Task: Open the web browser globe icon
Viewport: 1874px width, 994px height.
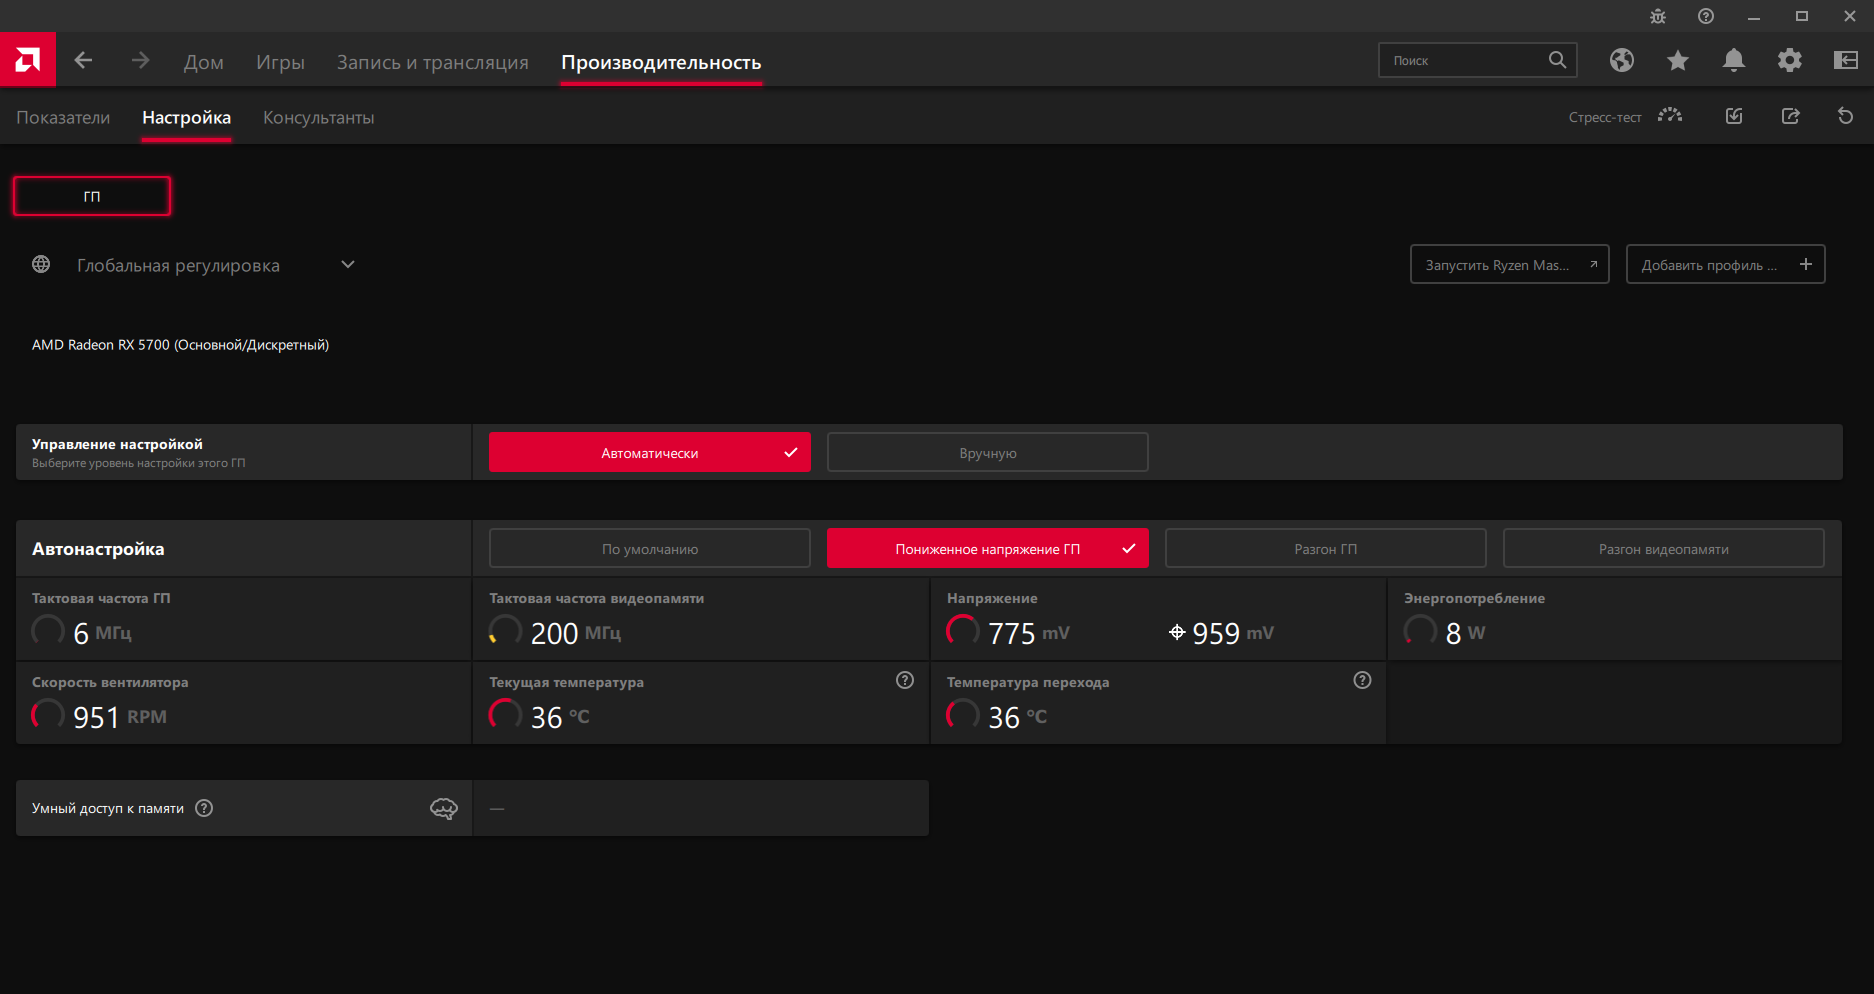Action: (1622, 60)
